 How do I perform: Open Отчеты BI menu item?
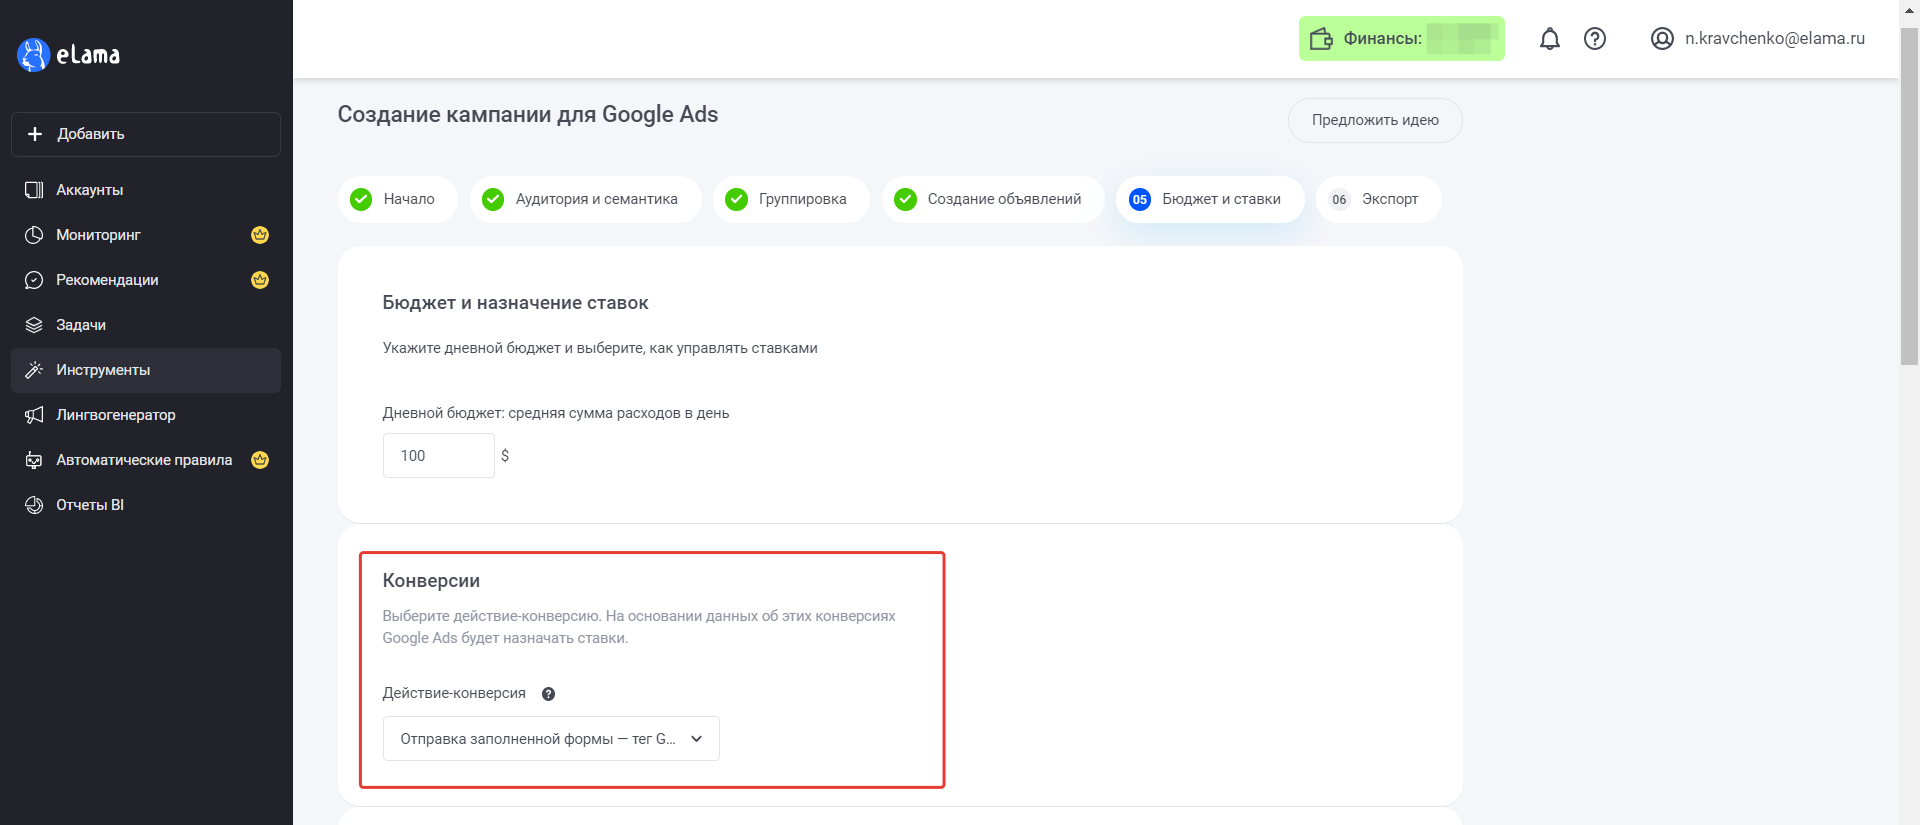(x=146, y=505)
